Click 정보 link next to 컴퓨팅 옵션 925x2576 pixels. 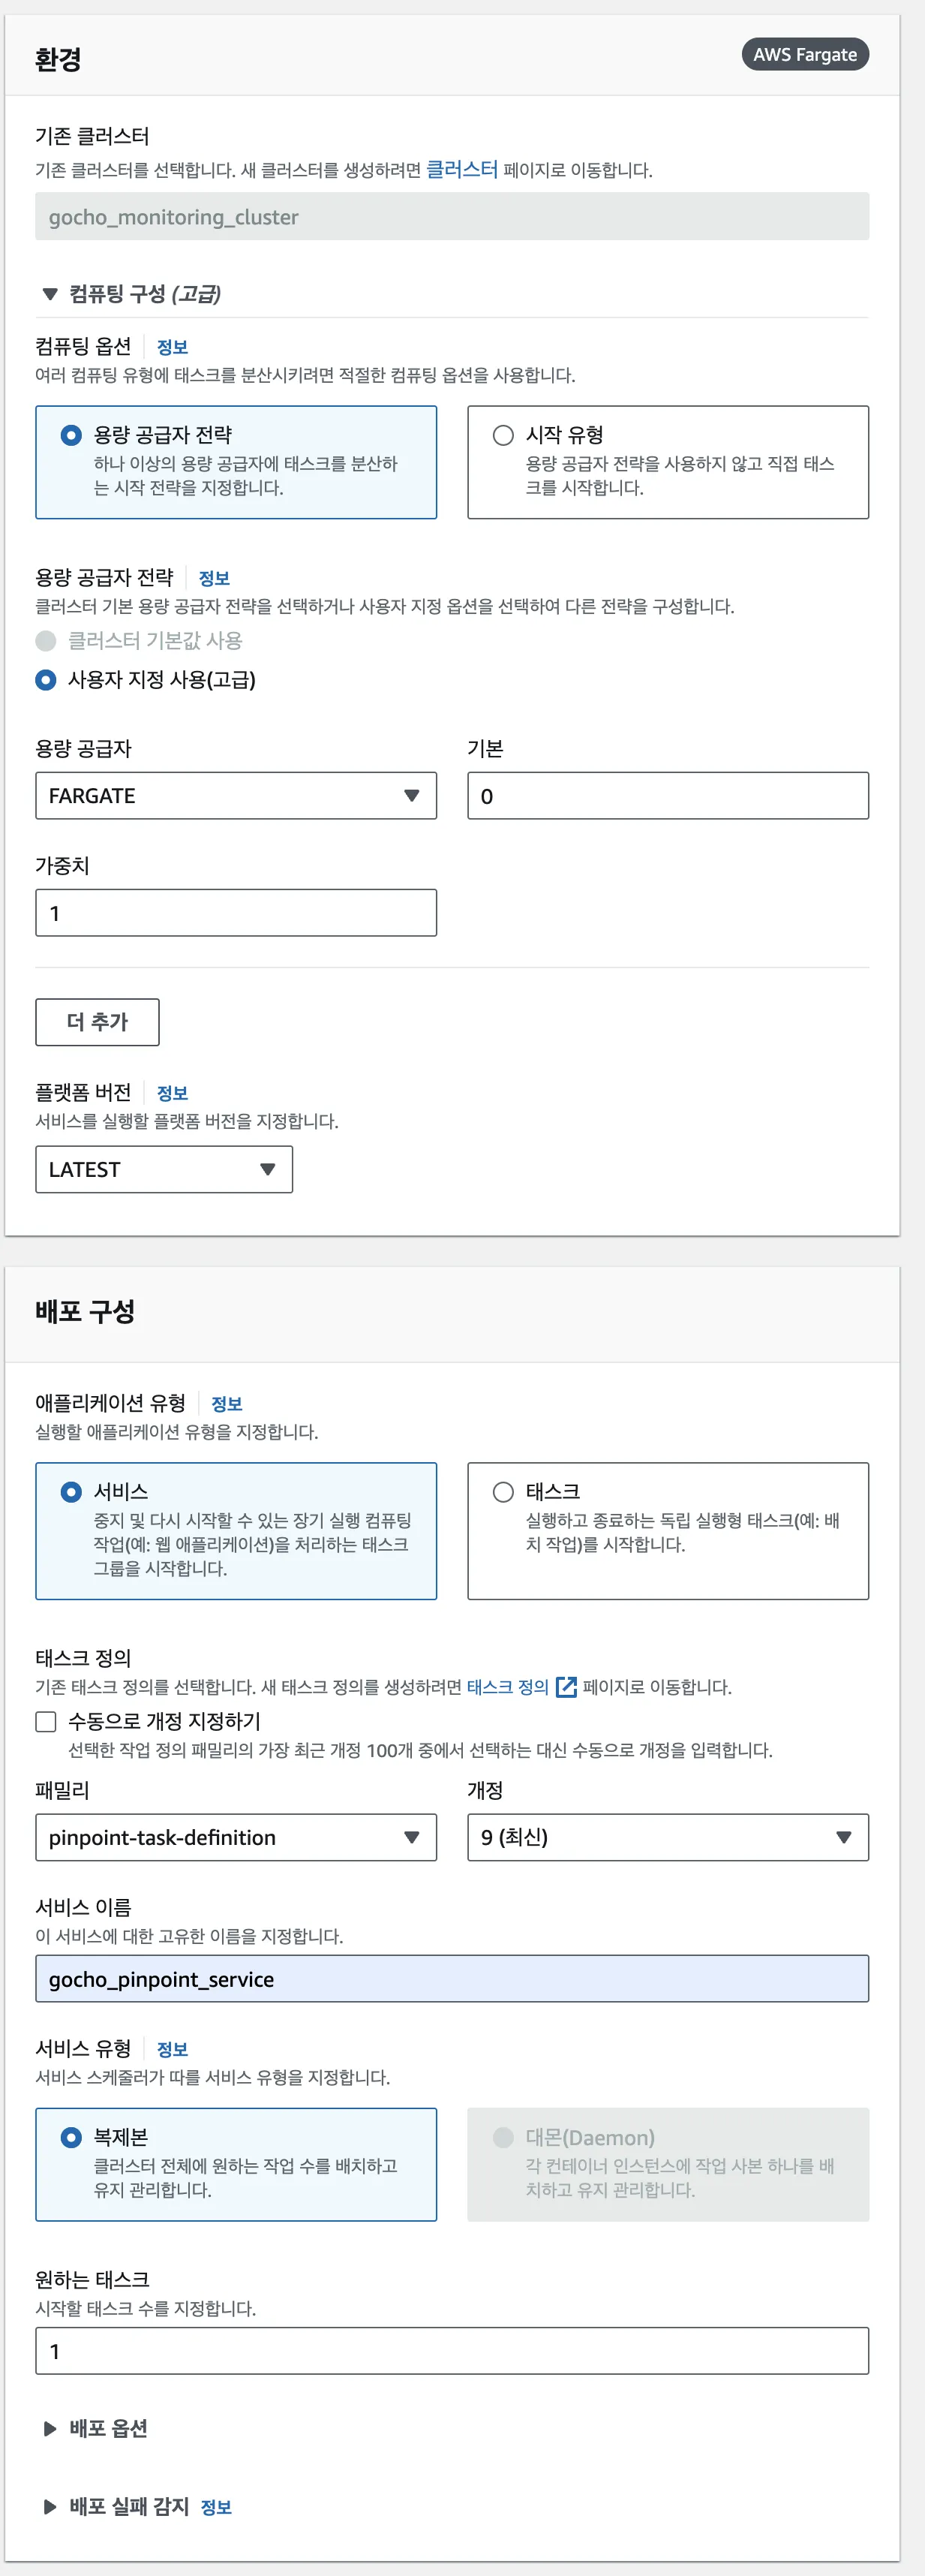coord(172,347)
